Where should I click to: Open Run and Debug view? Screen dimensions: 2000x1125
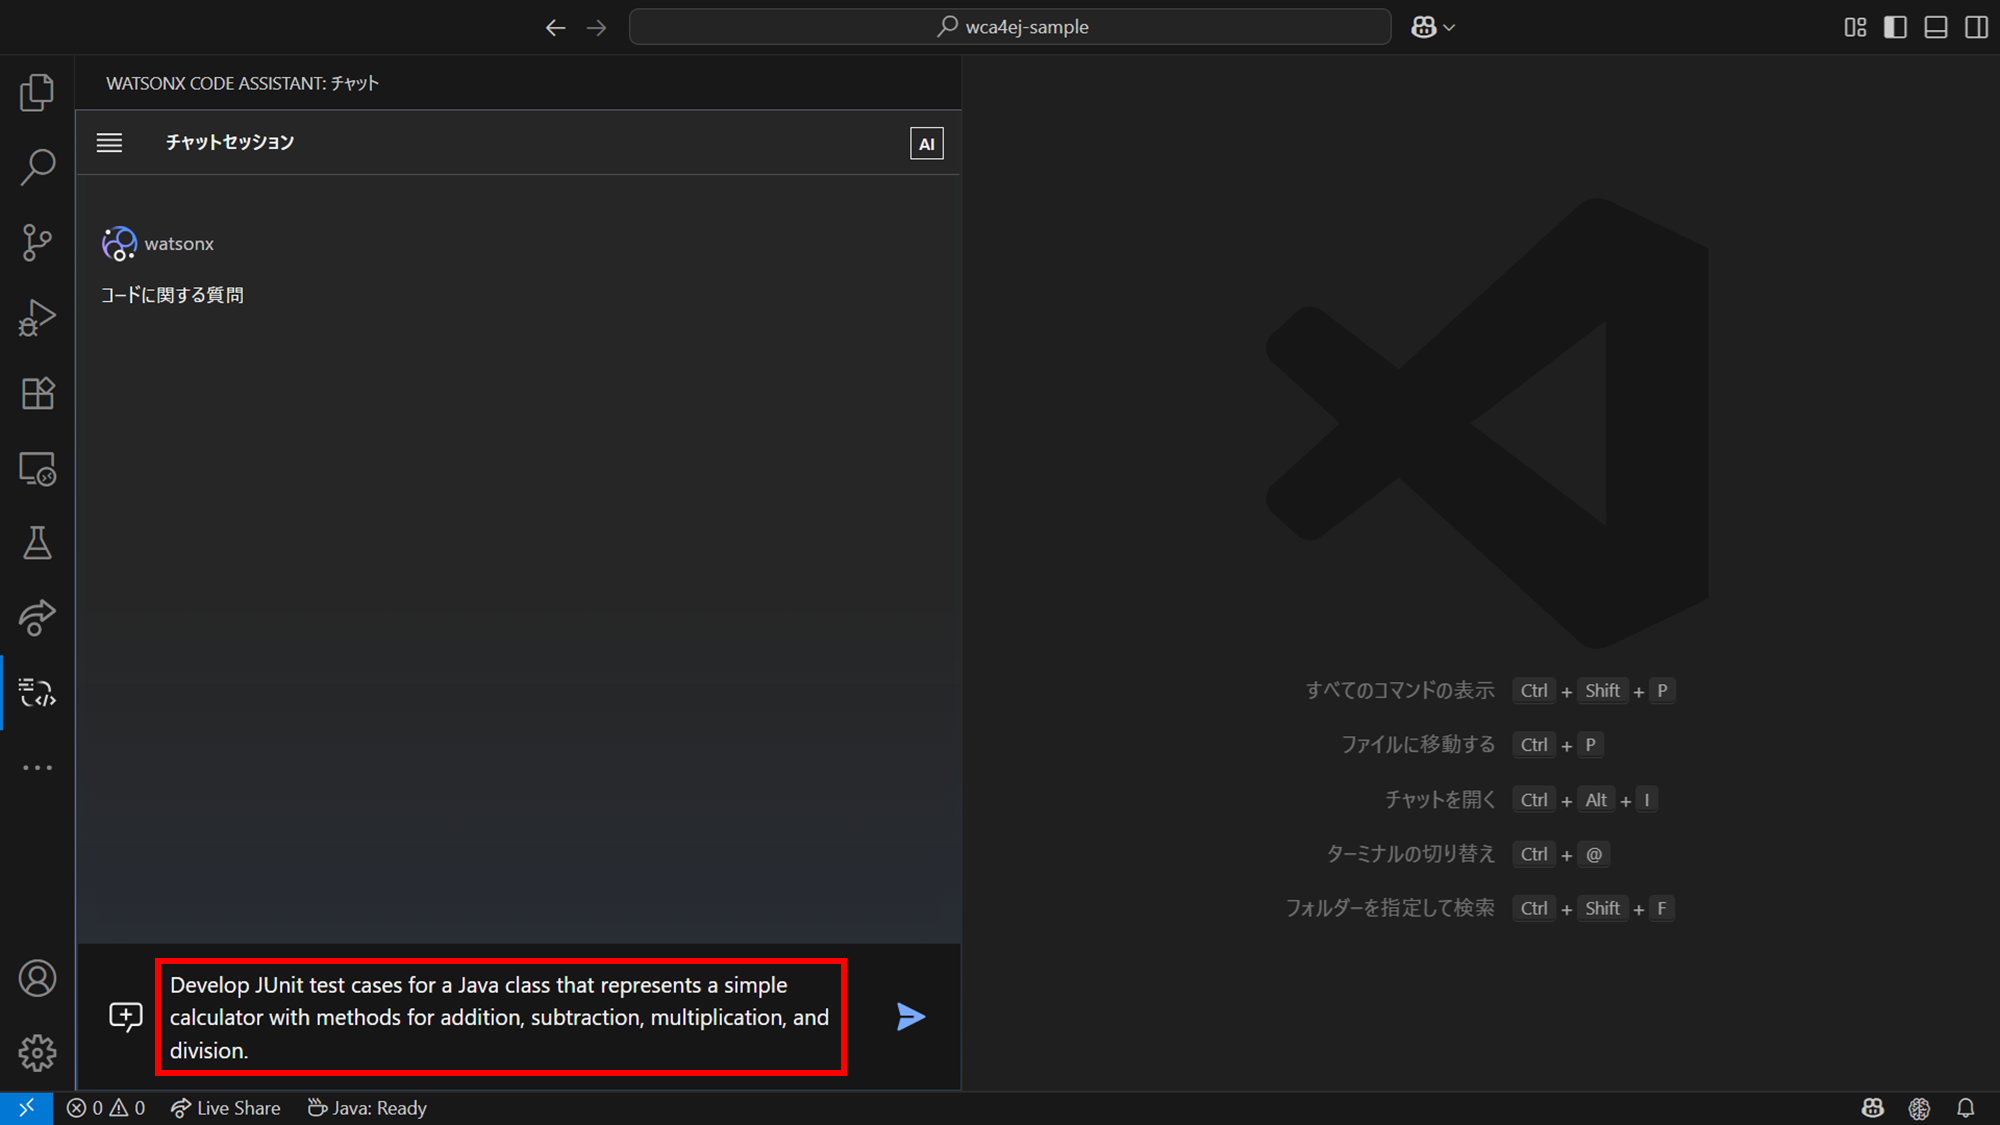pyautogui.click(x=37, y=318)
